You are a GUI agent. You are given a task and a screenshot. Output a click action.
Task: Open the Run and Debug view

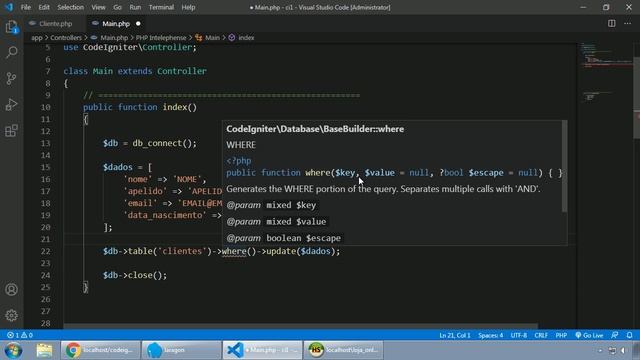[11, 104]
